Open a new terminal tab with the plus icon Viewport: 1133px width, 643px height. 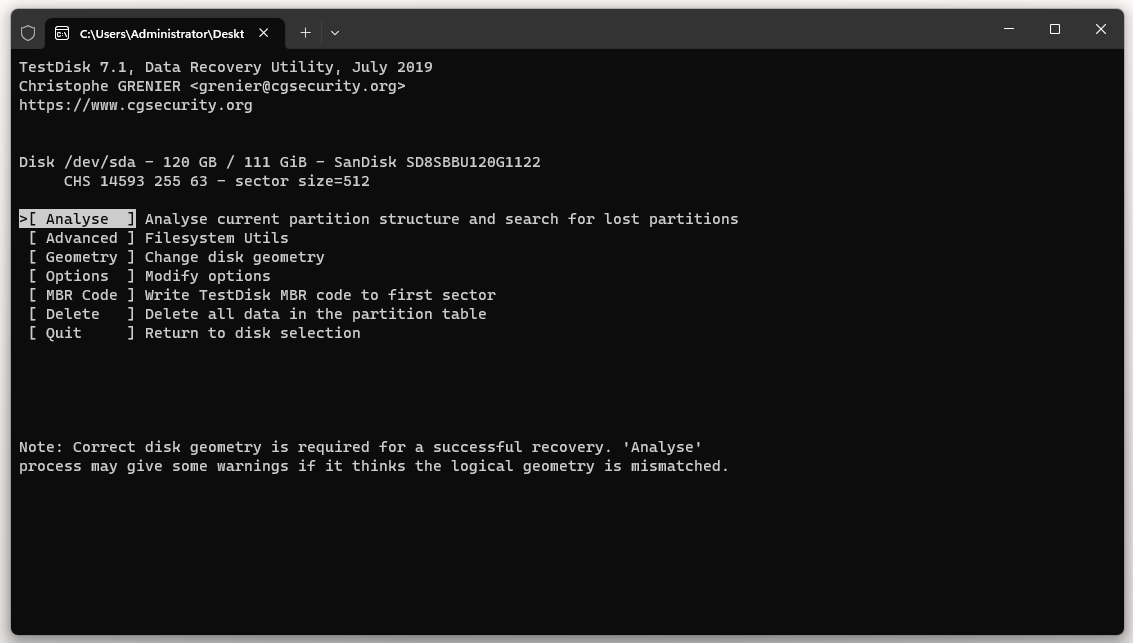tap(305, 32)
